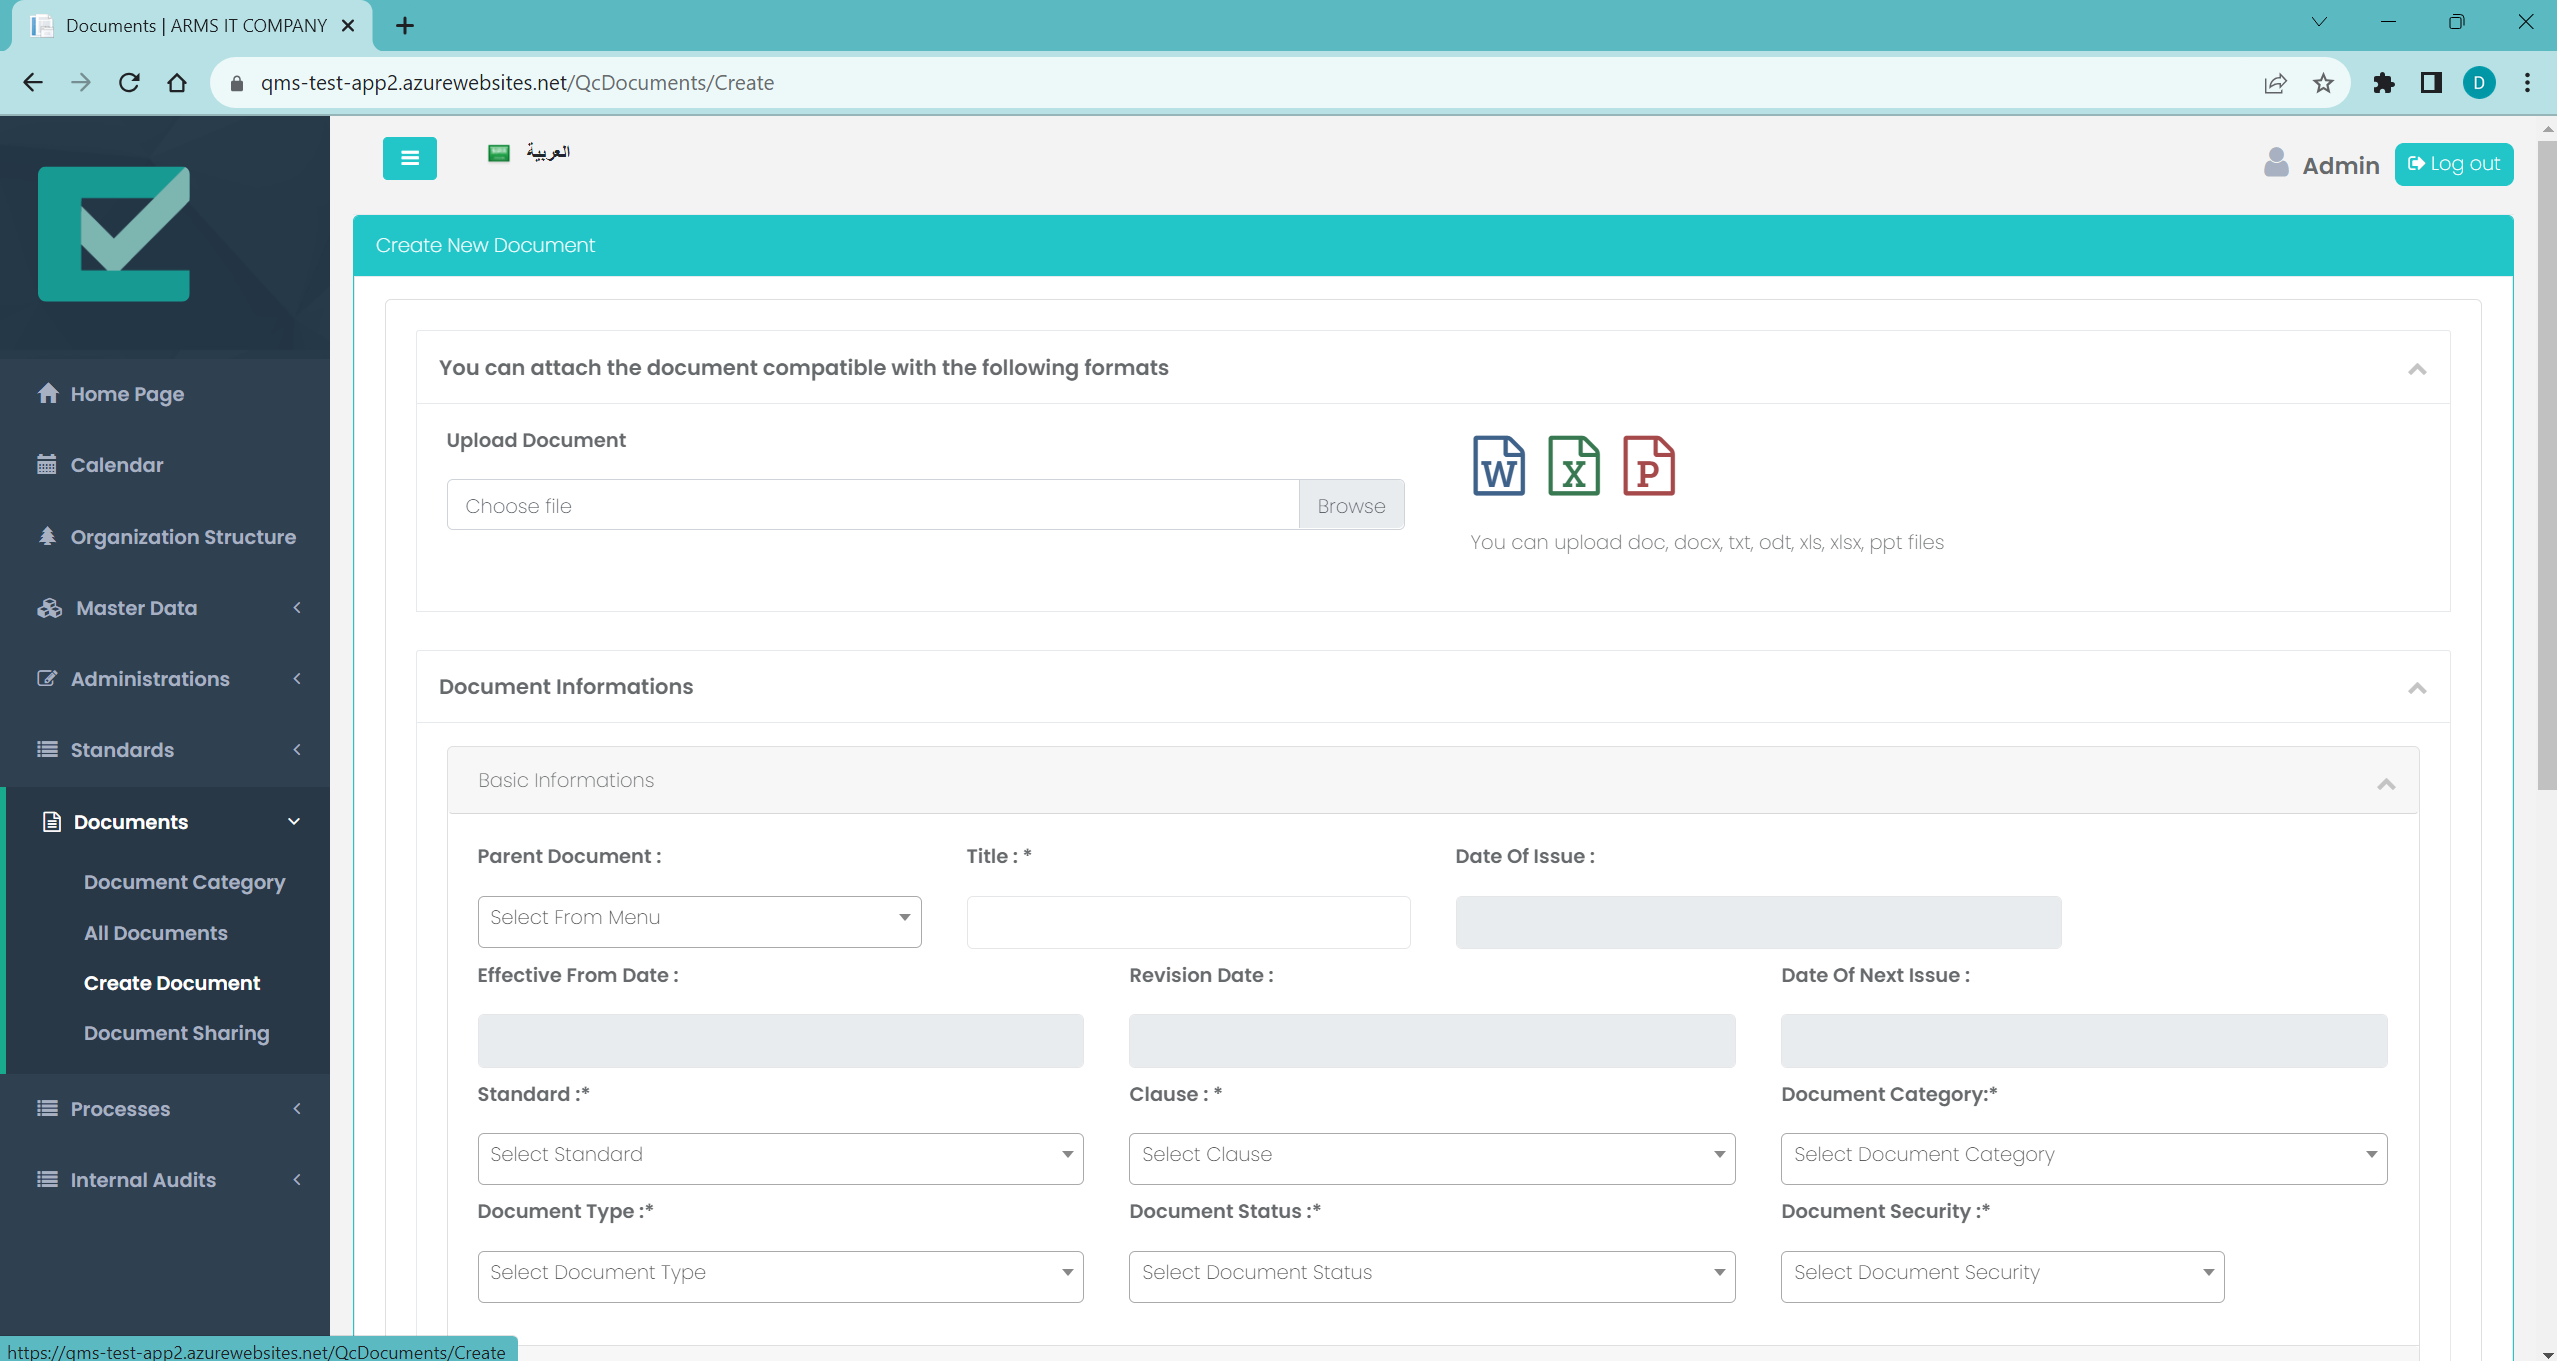Viewport: 2557px width, 1361px height.
Task: Click the Internal Audits list icon
Action: point(46,1179)
